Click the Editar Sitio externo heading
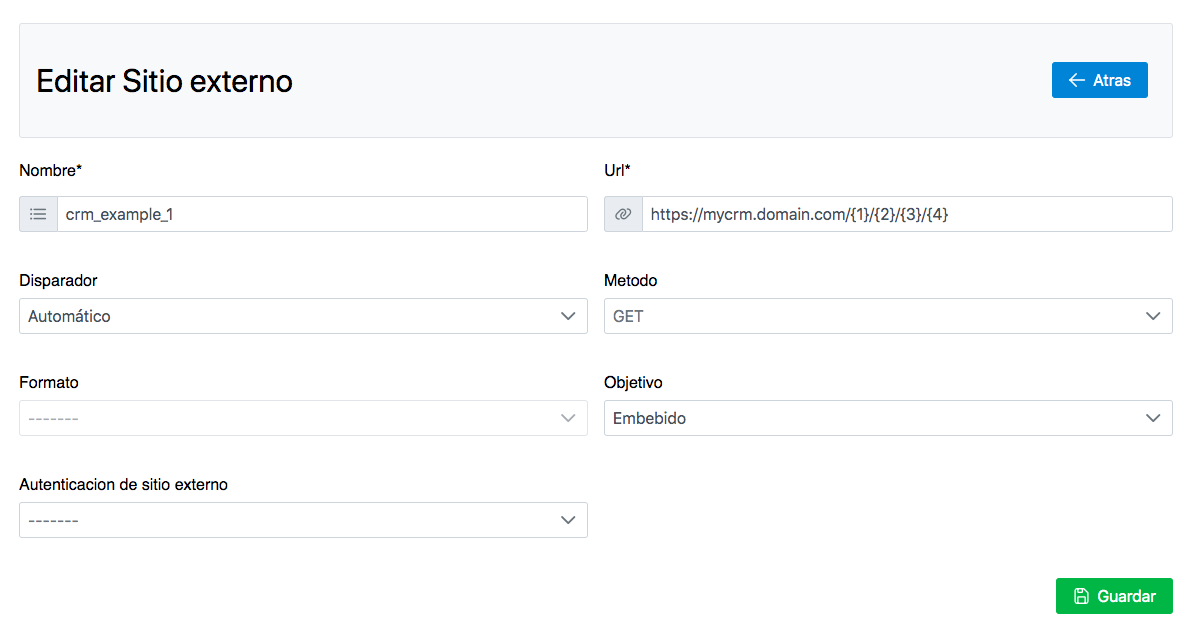Image resolution: width=1190 pixels, height=620 pixels. tap(165, 81)
